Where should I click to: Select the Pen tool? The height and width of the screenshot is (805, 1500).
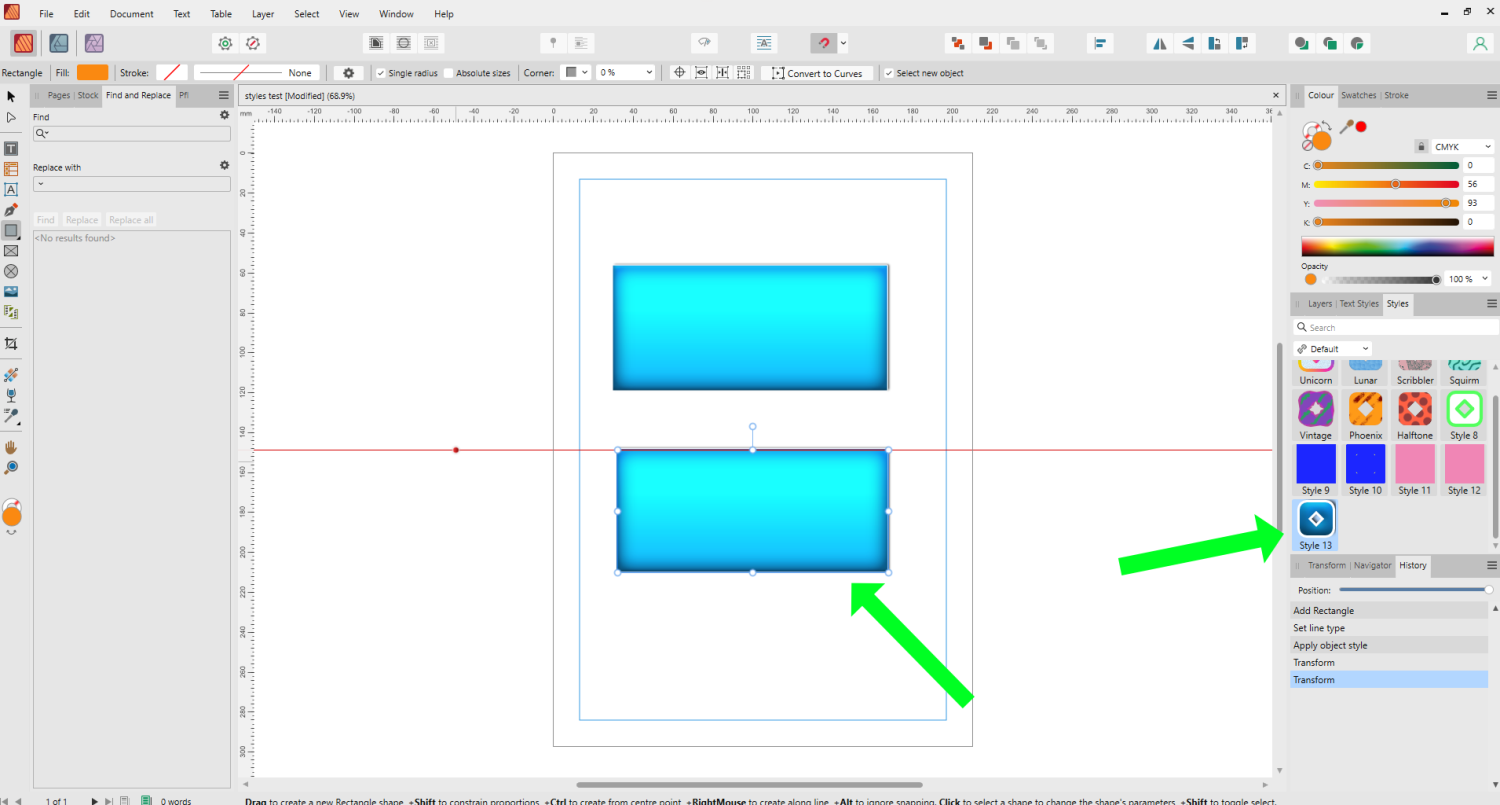[11, 210]
